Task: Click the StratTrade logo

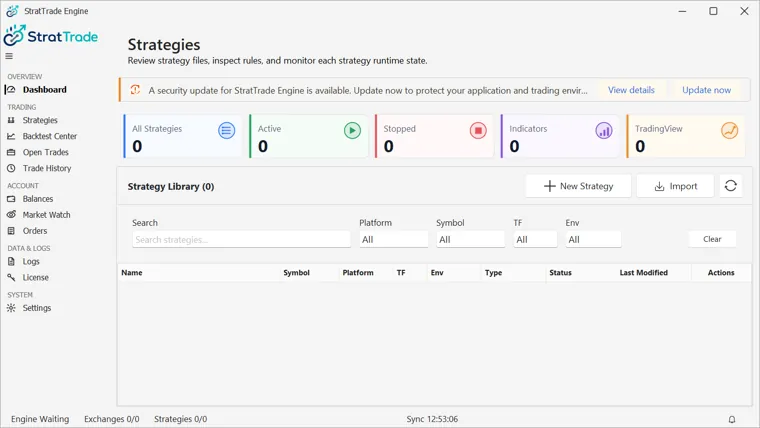Action: tap(51, 36)
